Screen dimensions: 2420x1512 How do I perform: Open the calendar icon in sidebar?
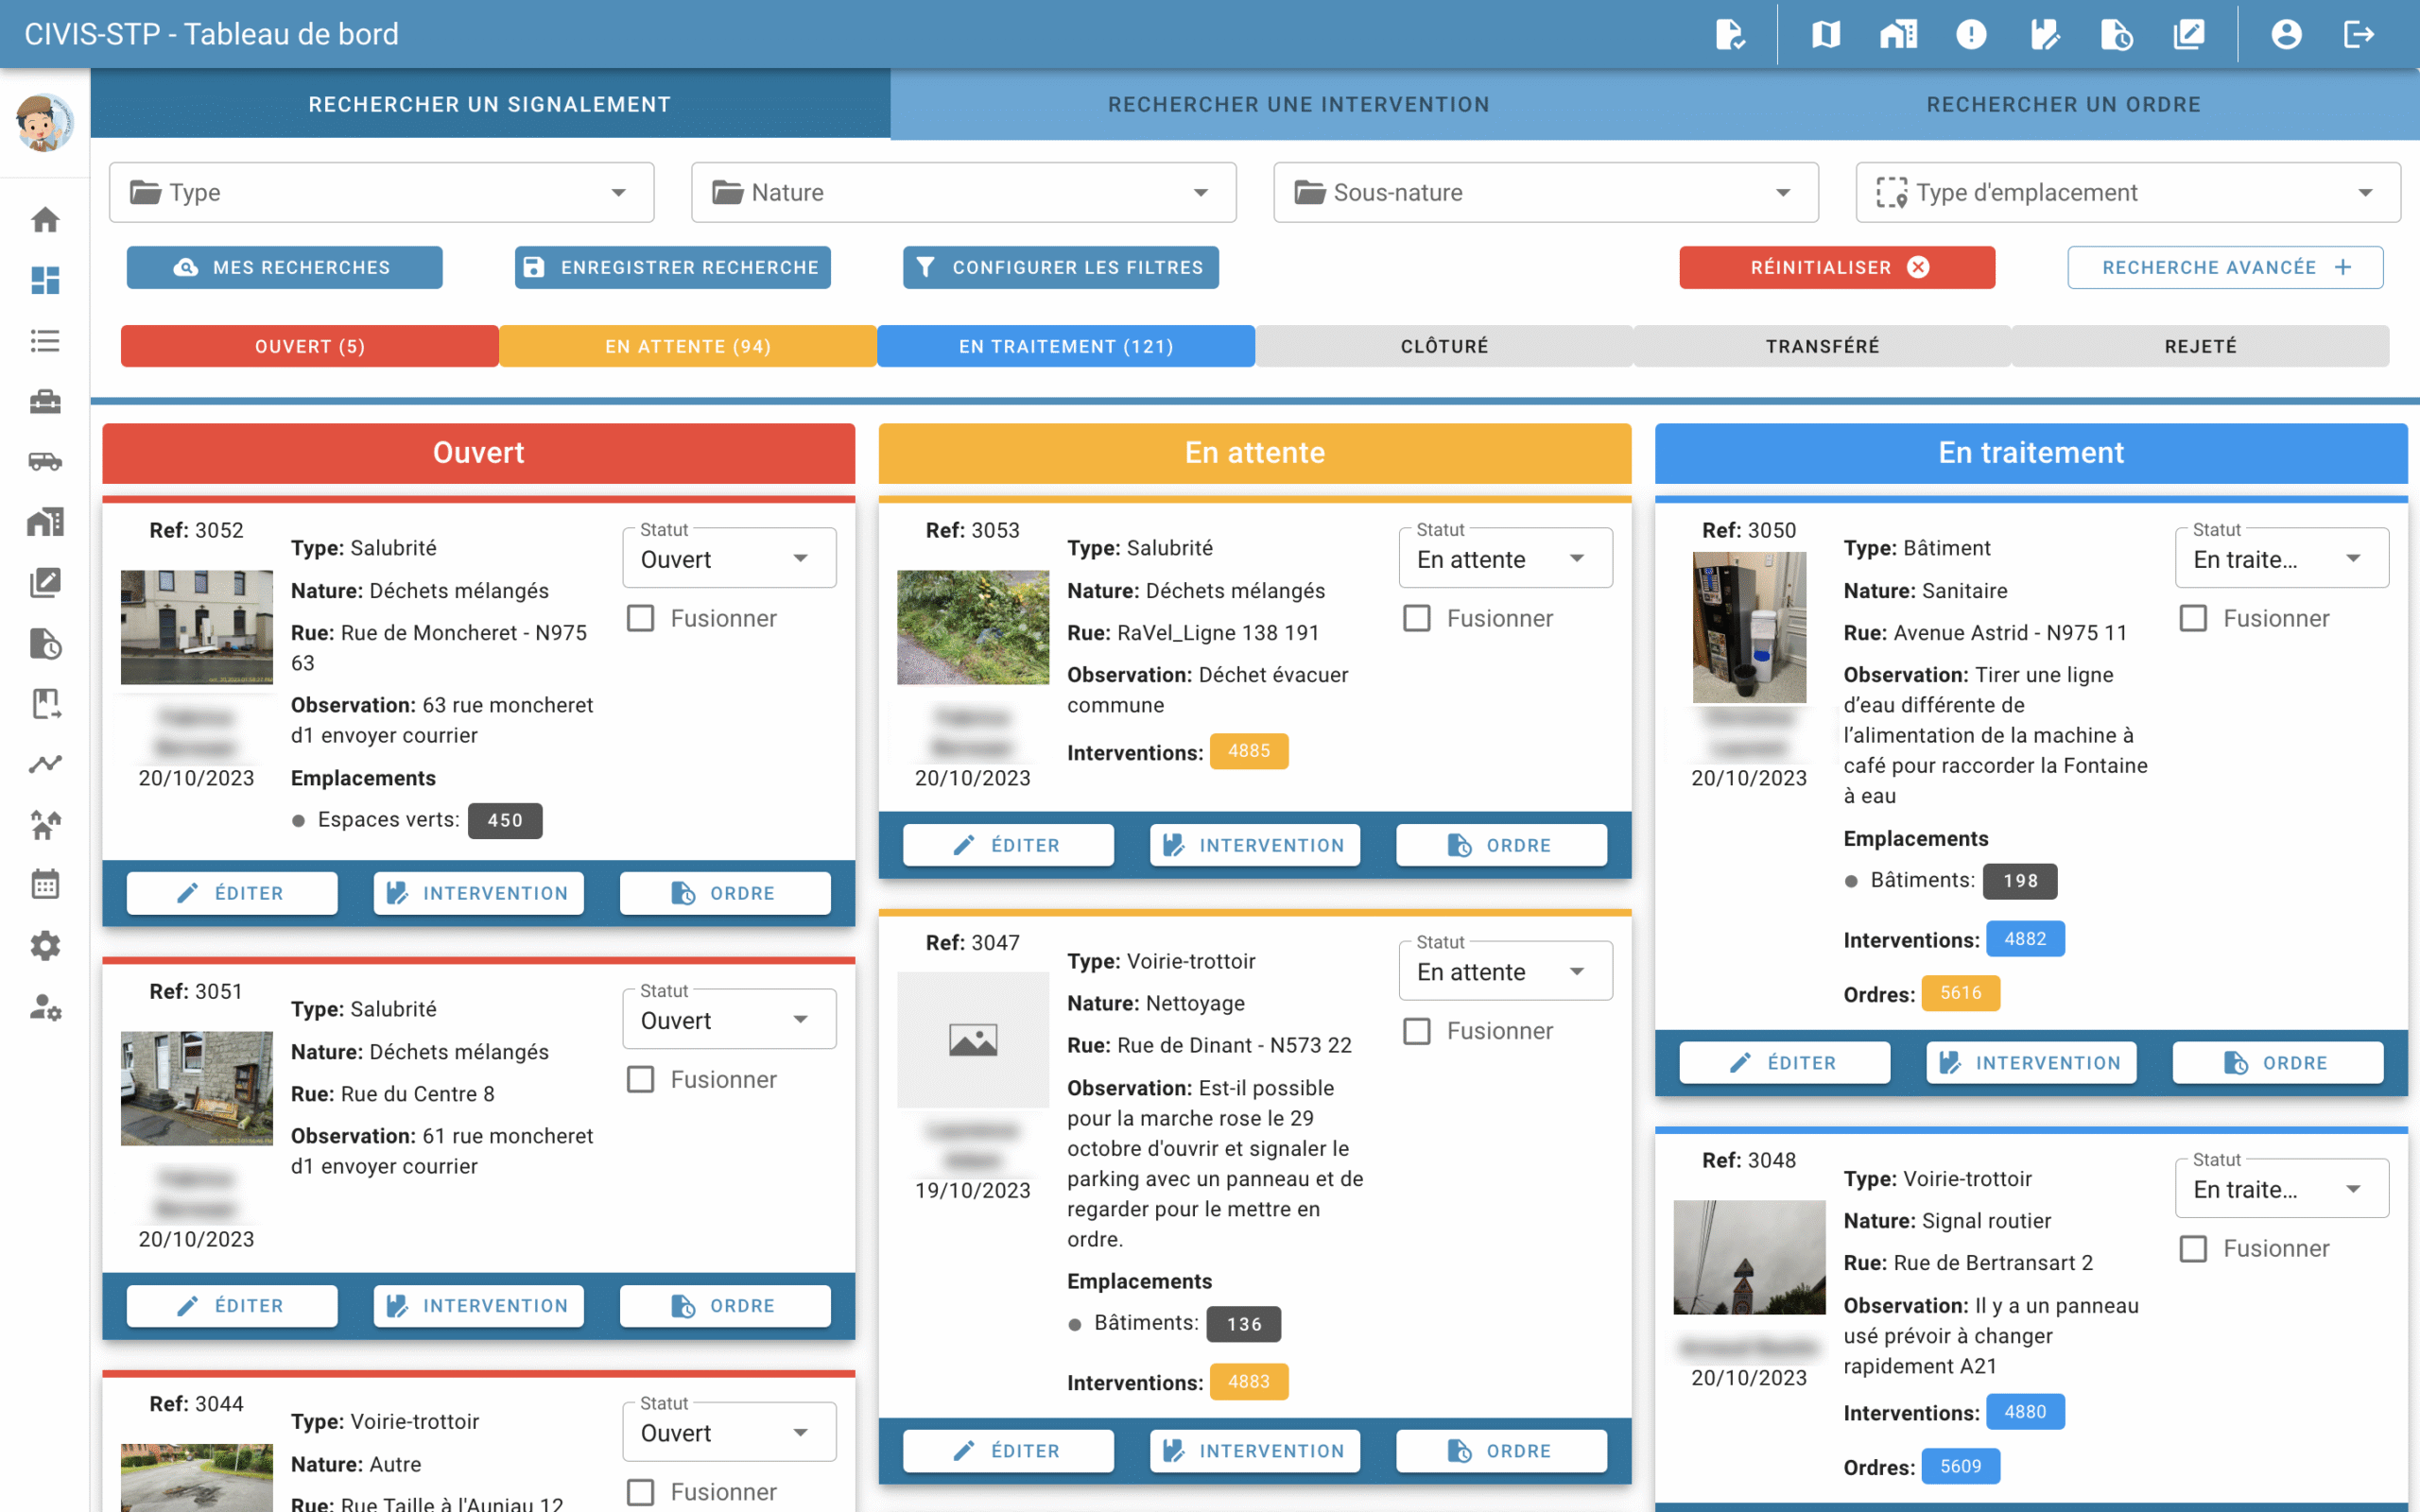click(x=45, y=885)
